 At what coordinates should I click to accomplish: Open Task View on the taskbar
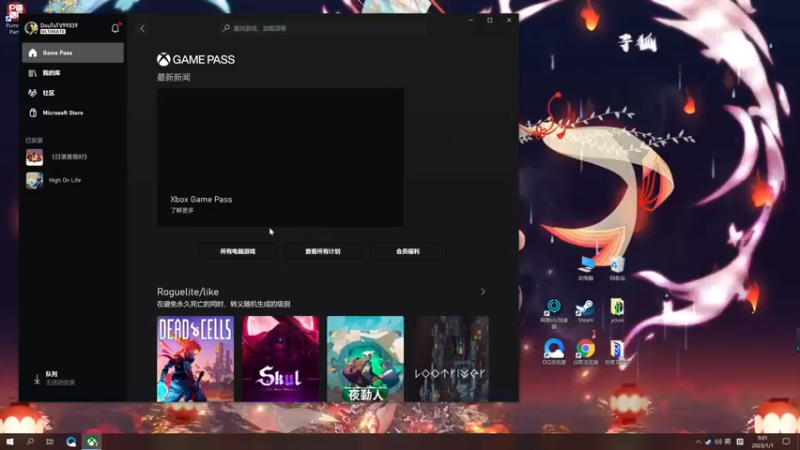(49, 441)
